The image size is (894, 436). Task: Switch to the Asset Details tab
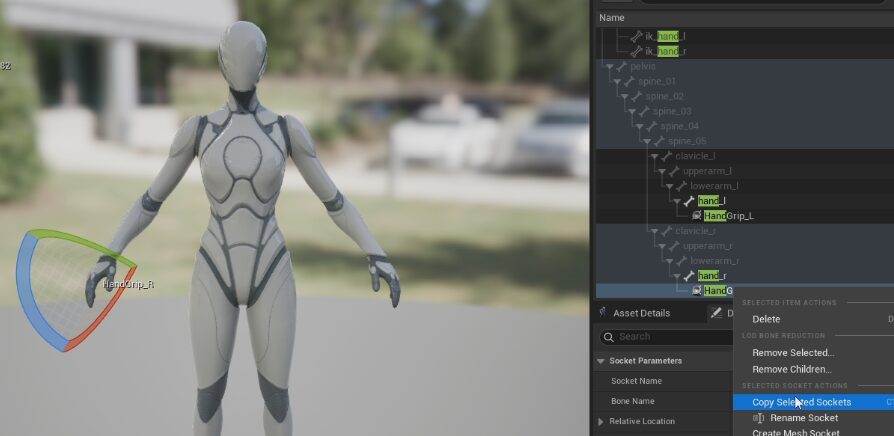[641, 313]
